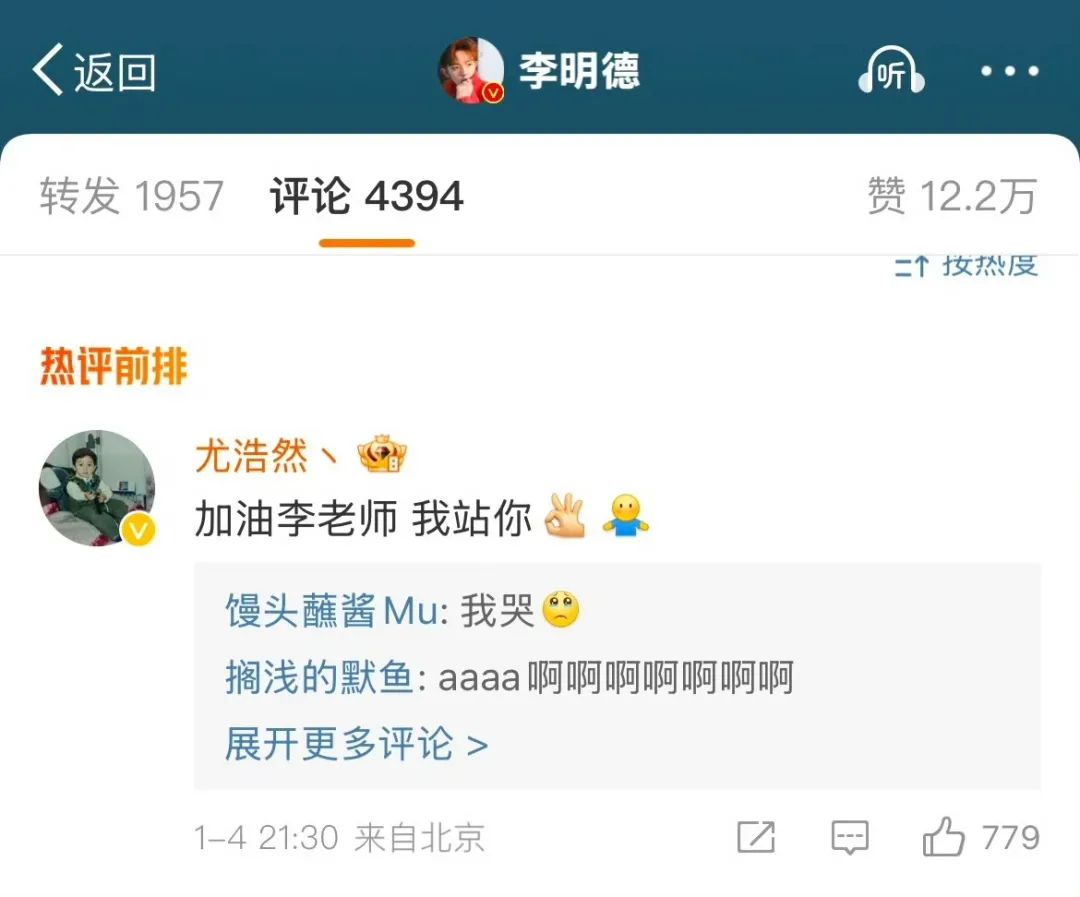Click the verified badge on 李明德 avatar

click(493, 92)
